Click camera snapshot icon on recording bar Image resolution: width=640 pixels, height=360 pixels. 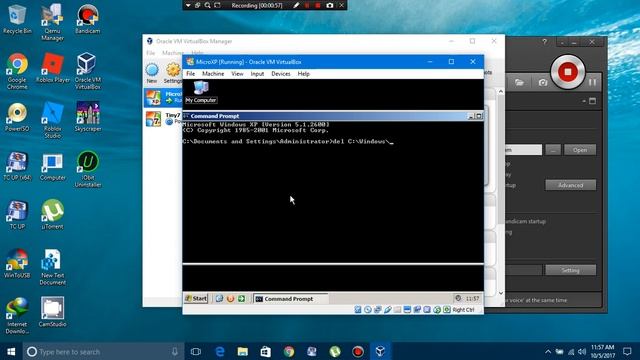tap(330, 5)
